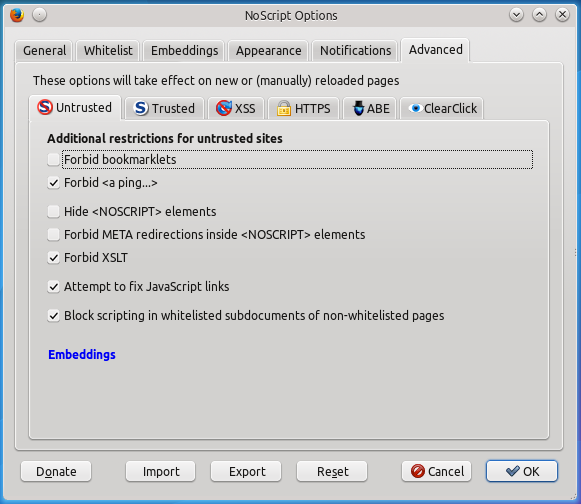Uncheck Forbid <a ping...> option

53,183
